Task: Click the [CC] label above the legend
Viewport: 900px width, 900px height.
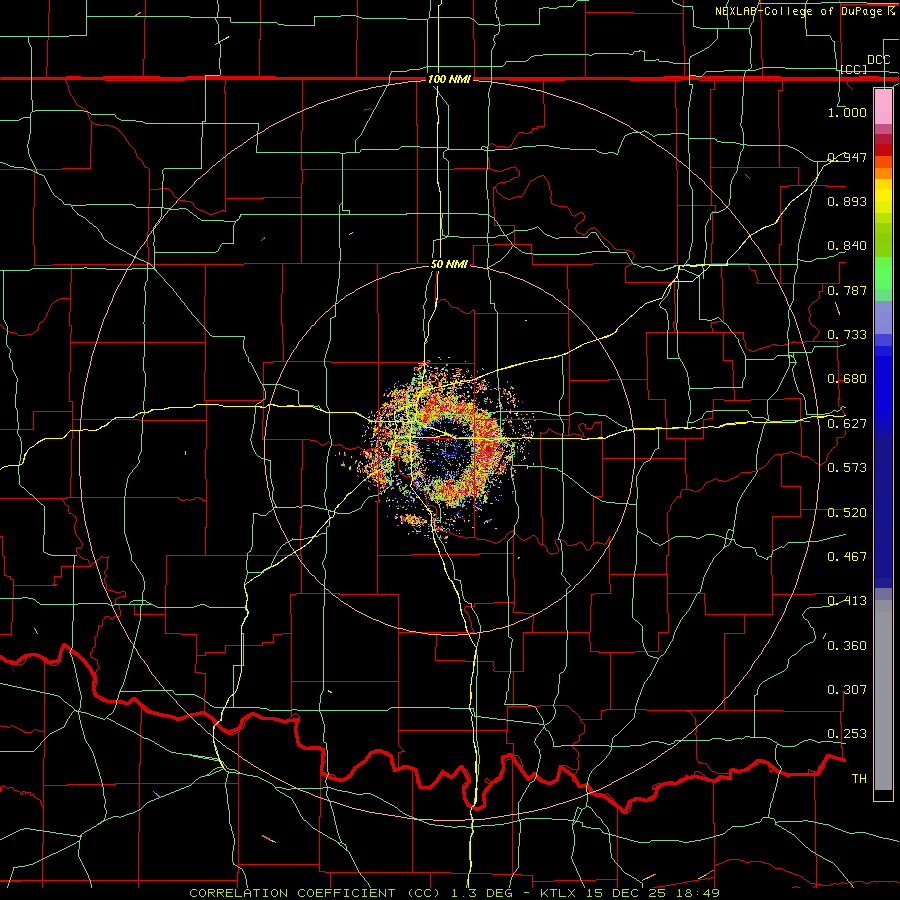Action: pos(854,69)
